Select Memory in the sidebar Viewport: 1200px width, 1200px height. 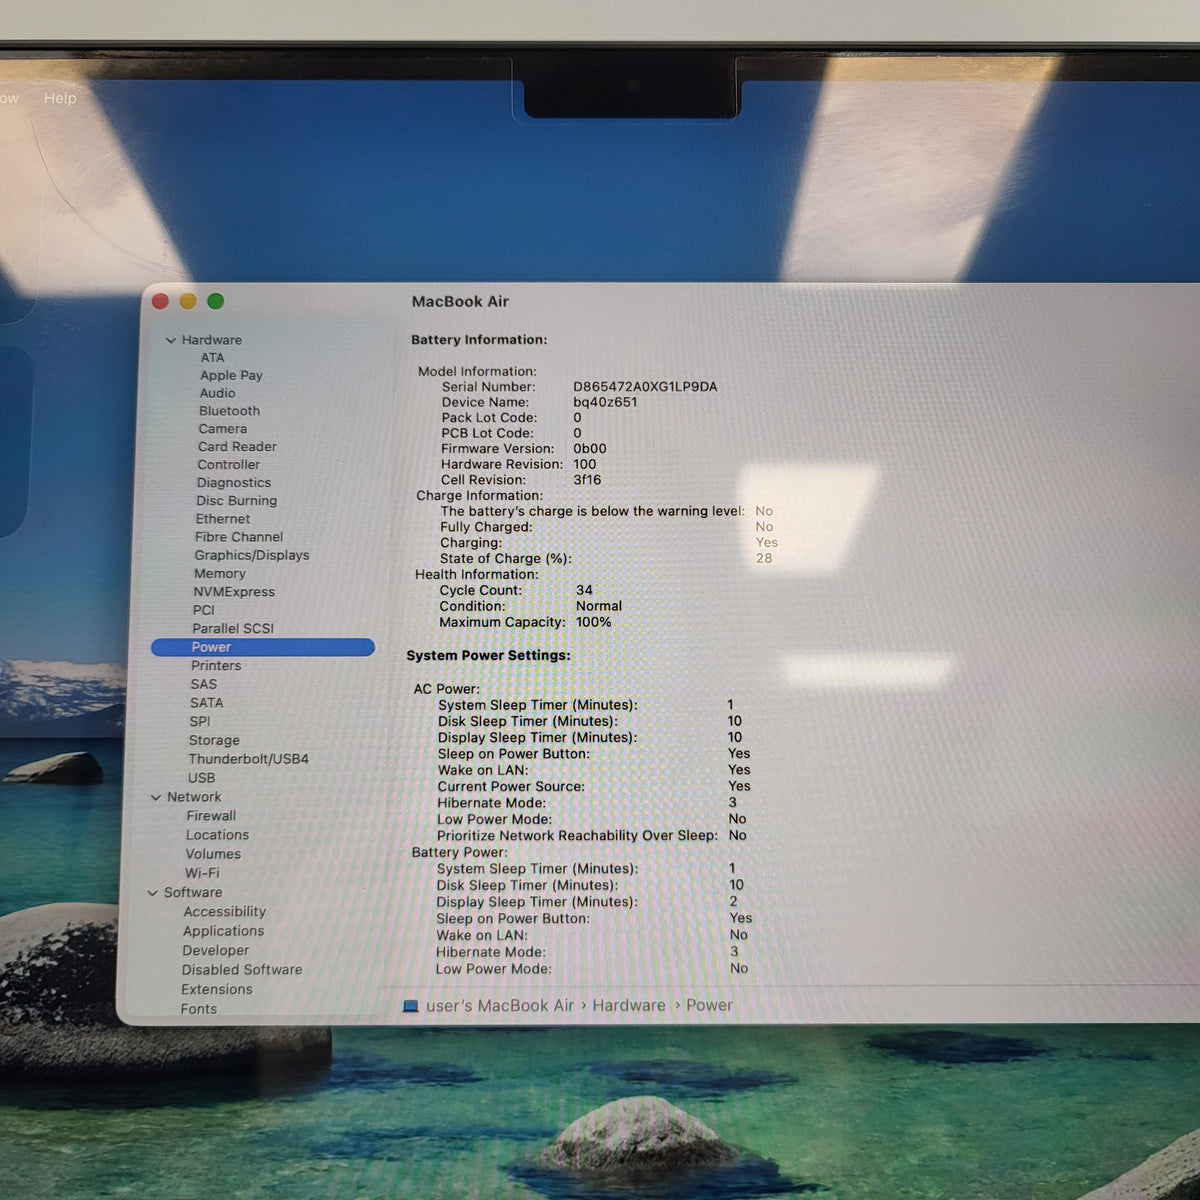pyautogui.click(x=220, y=574)
